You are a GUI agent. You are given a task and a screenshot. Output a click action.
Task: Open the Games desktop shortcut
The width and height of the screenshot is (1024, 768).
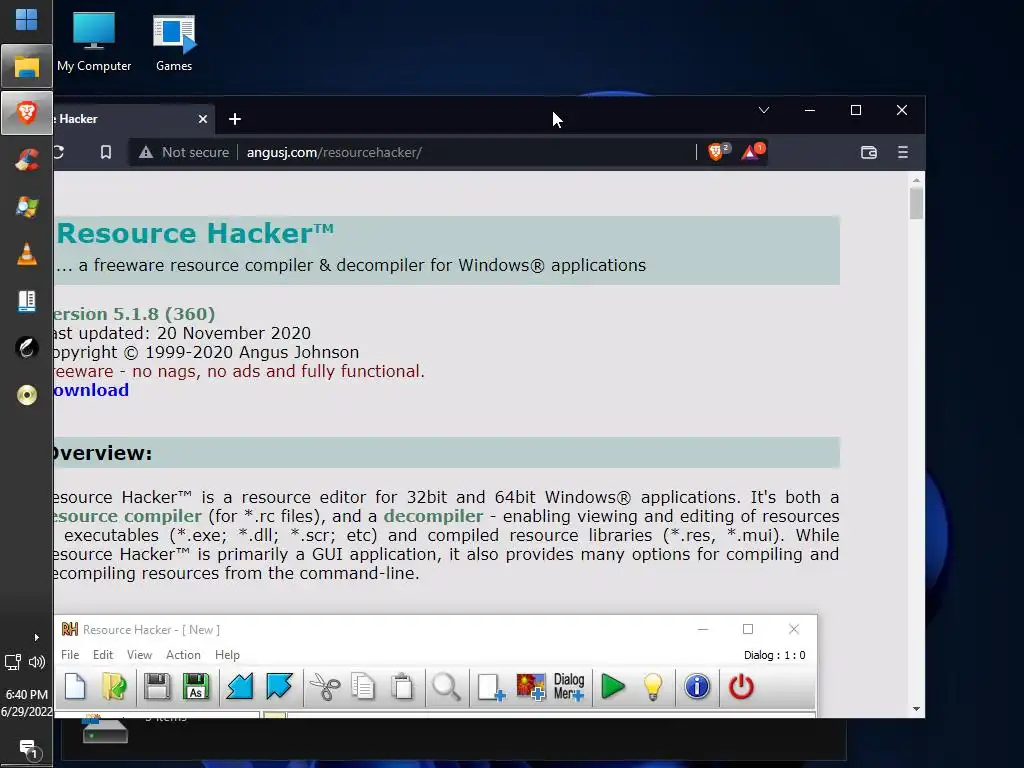coord(174,42)
